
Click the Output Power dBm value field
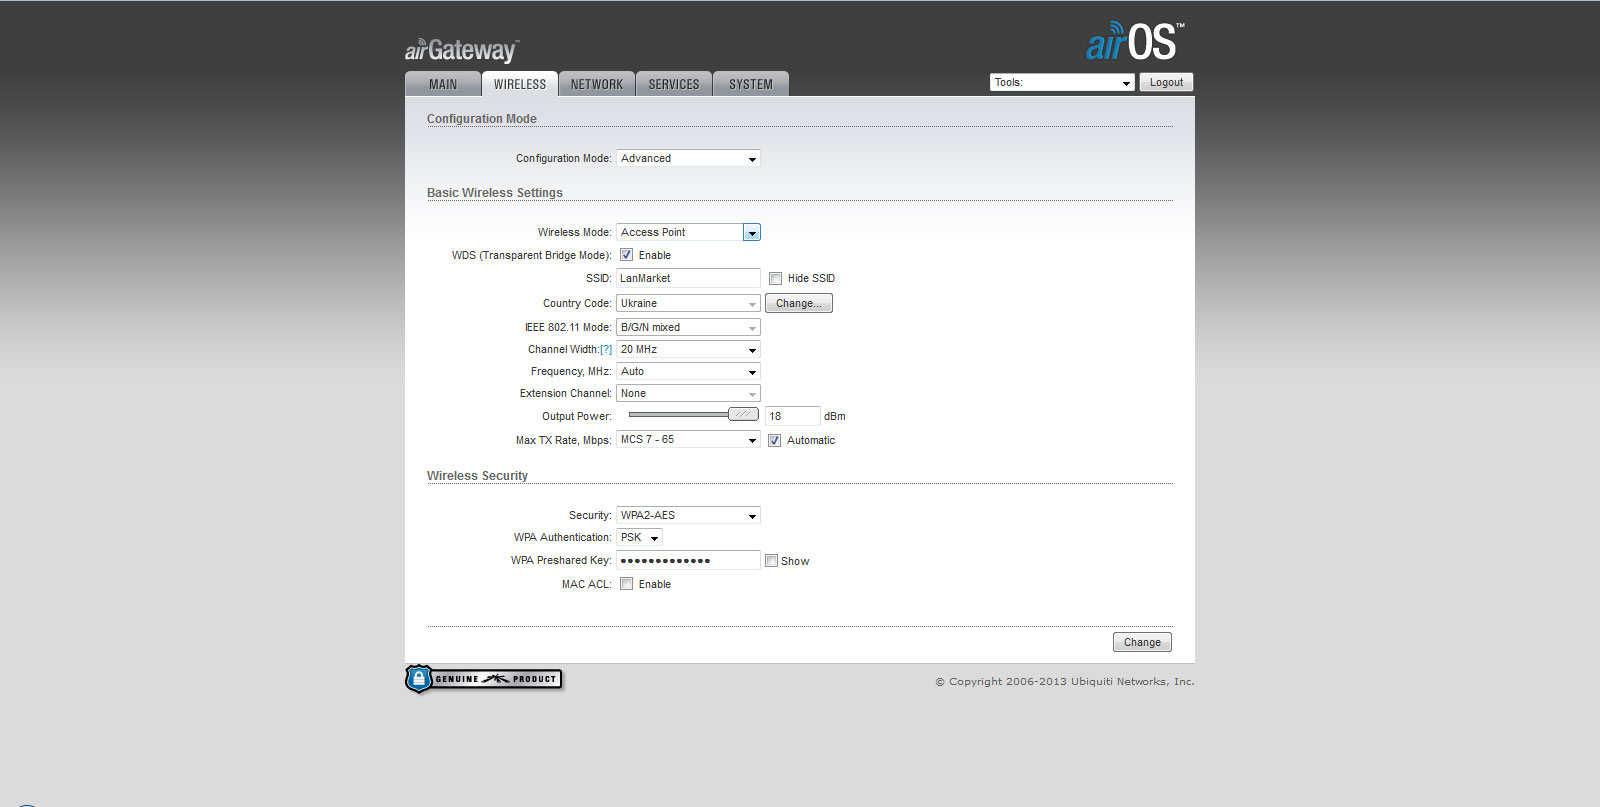point(792,416)
